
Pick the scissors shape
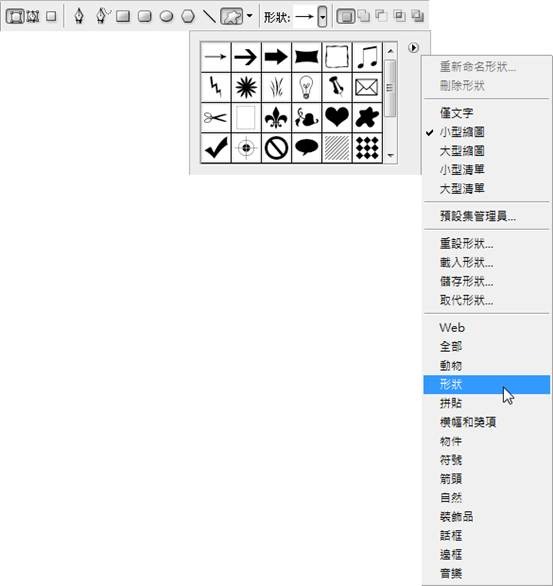[216, 117]
